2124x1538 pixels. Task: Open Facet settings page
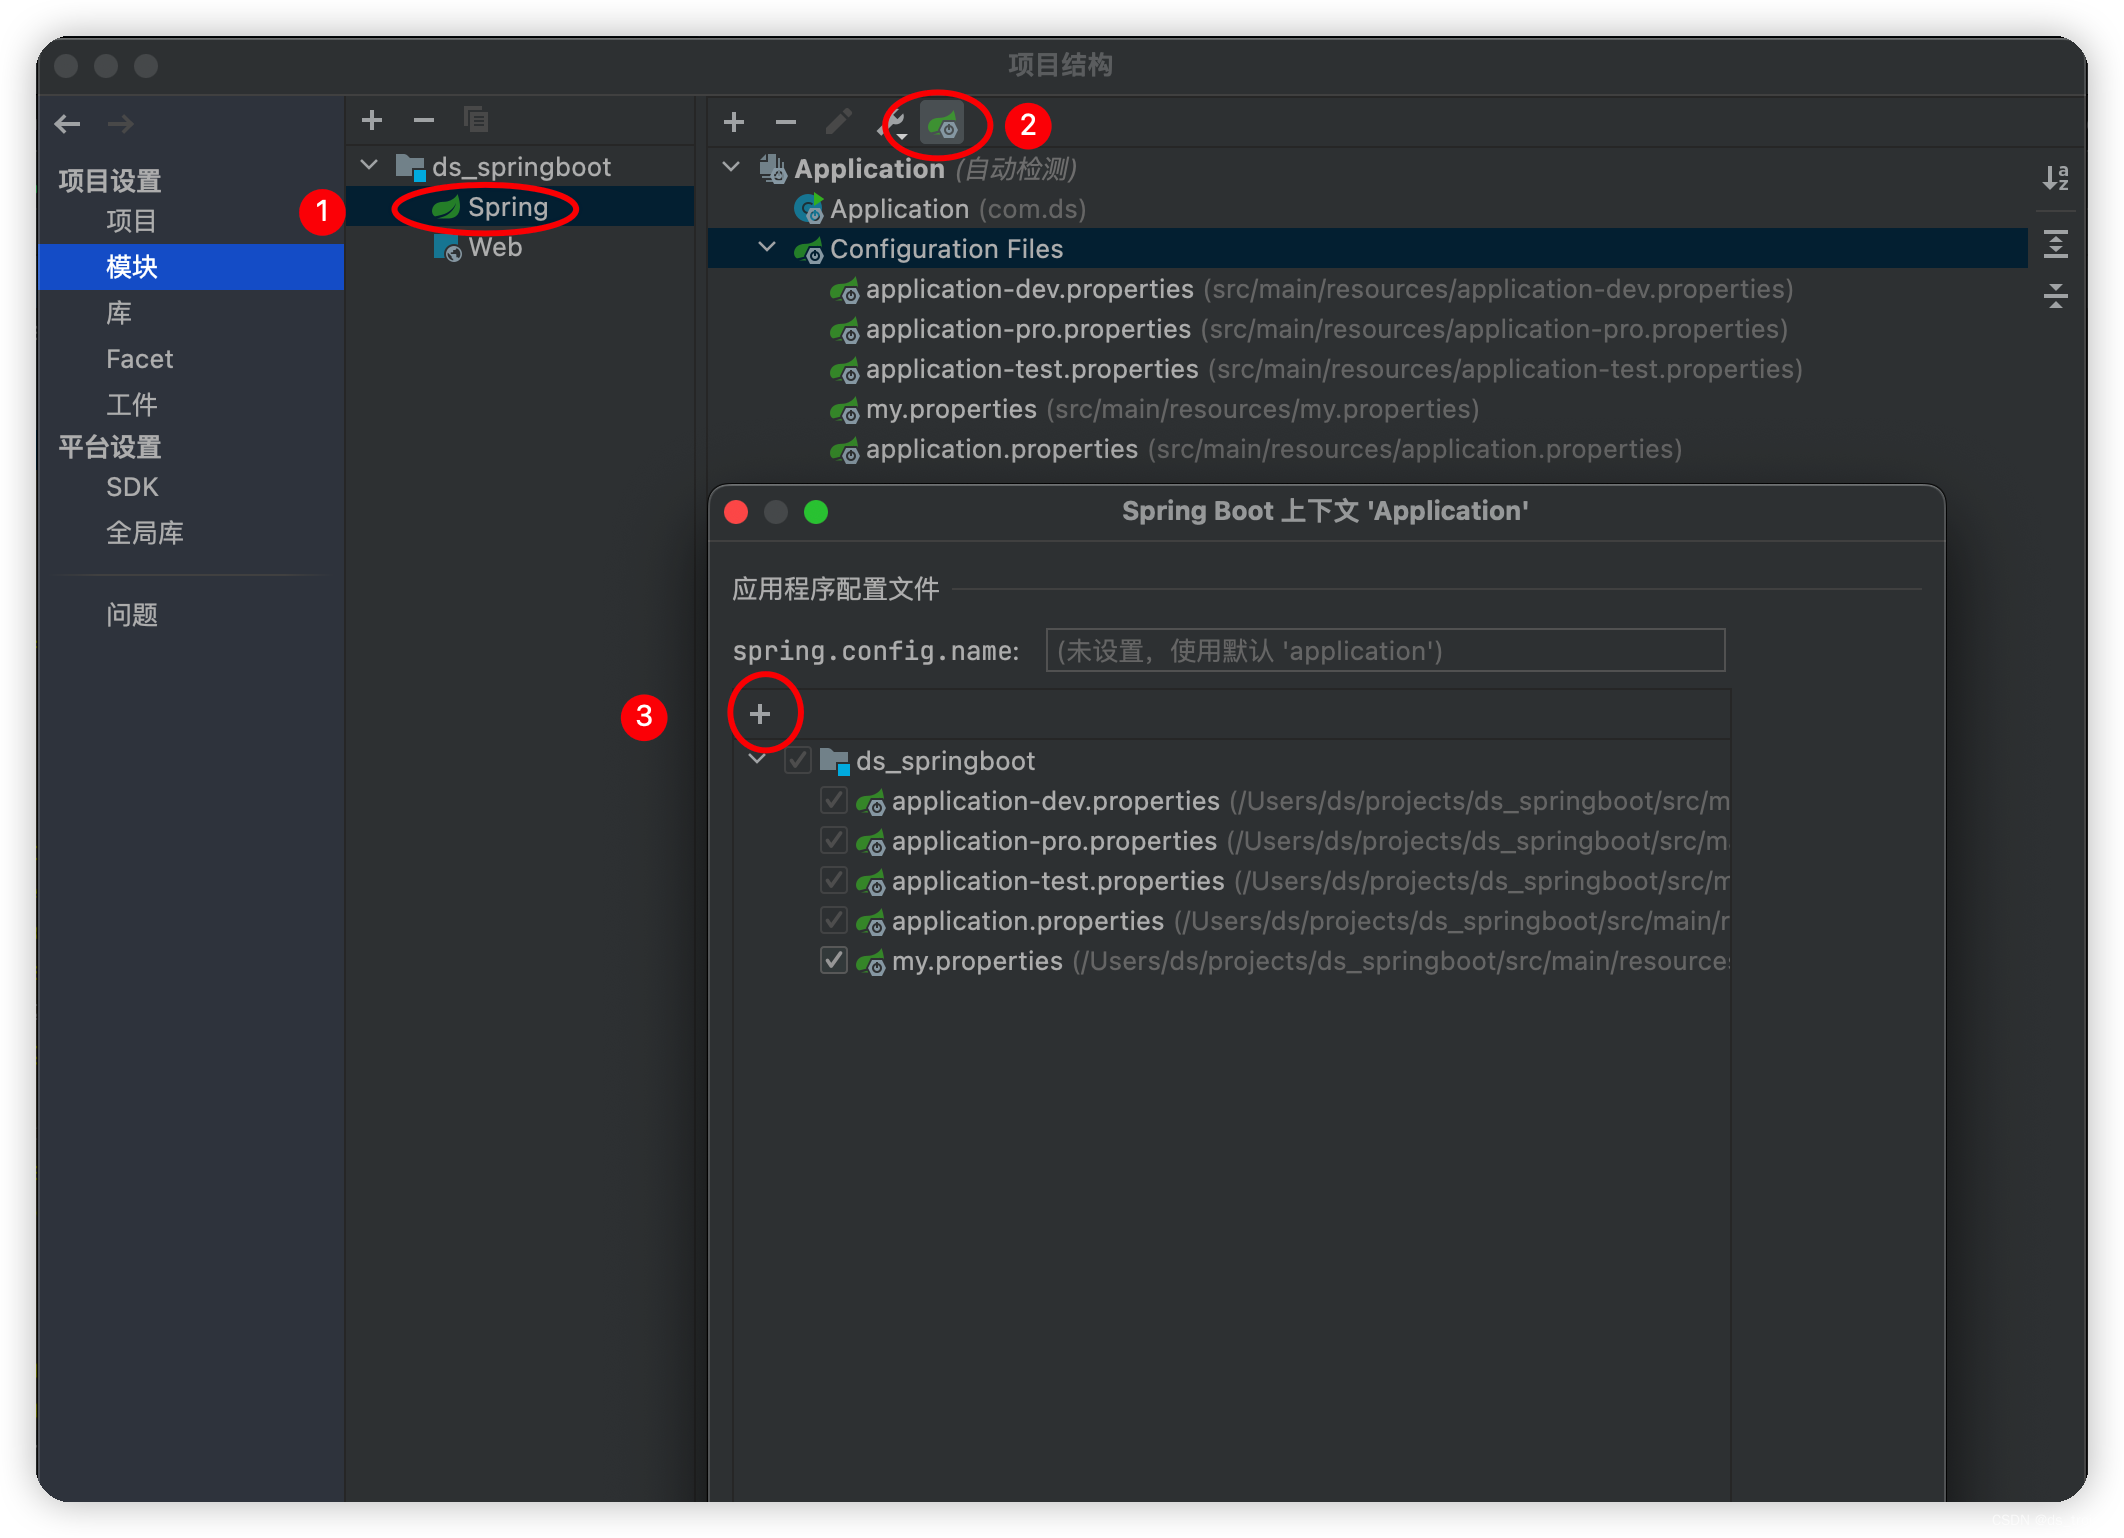tap(140, 359)
